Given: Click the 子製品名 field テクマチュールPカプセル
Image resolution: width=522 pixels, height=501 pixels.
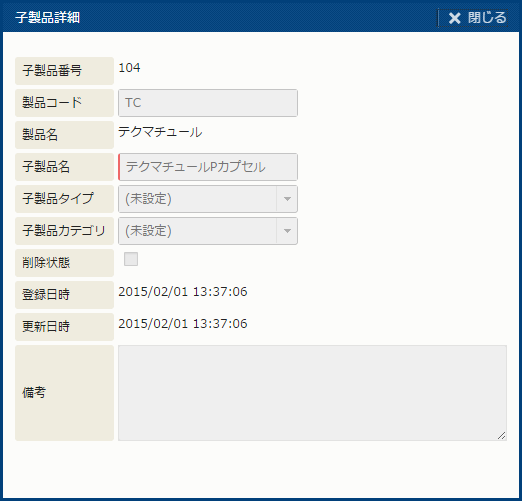Looking at the screenshot, I should click(208, 167).
